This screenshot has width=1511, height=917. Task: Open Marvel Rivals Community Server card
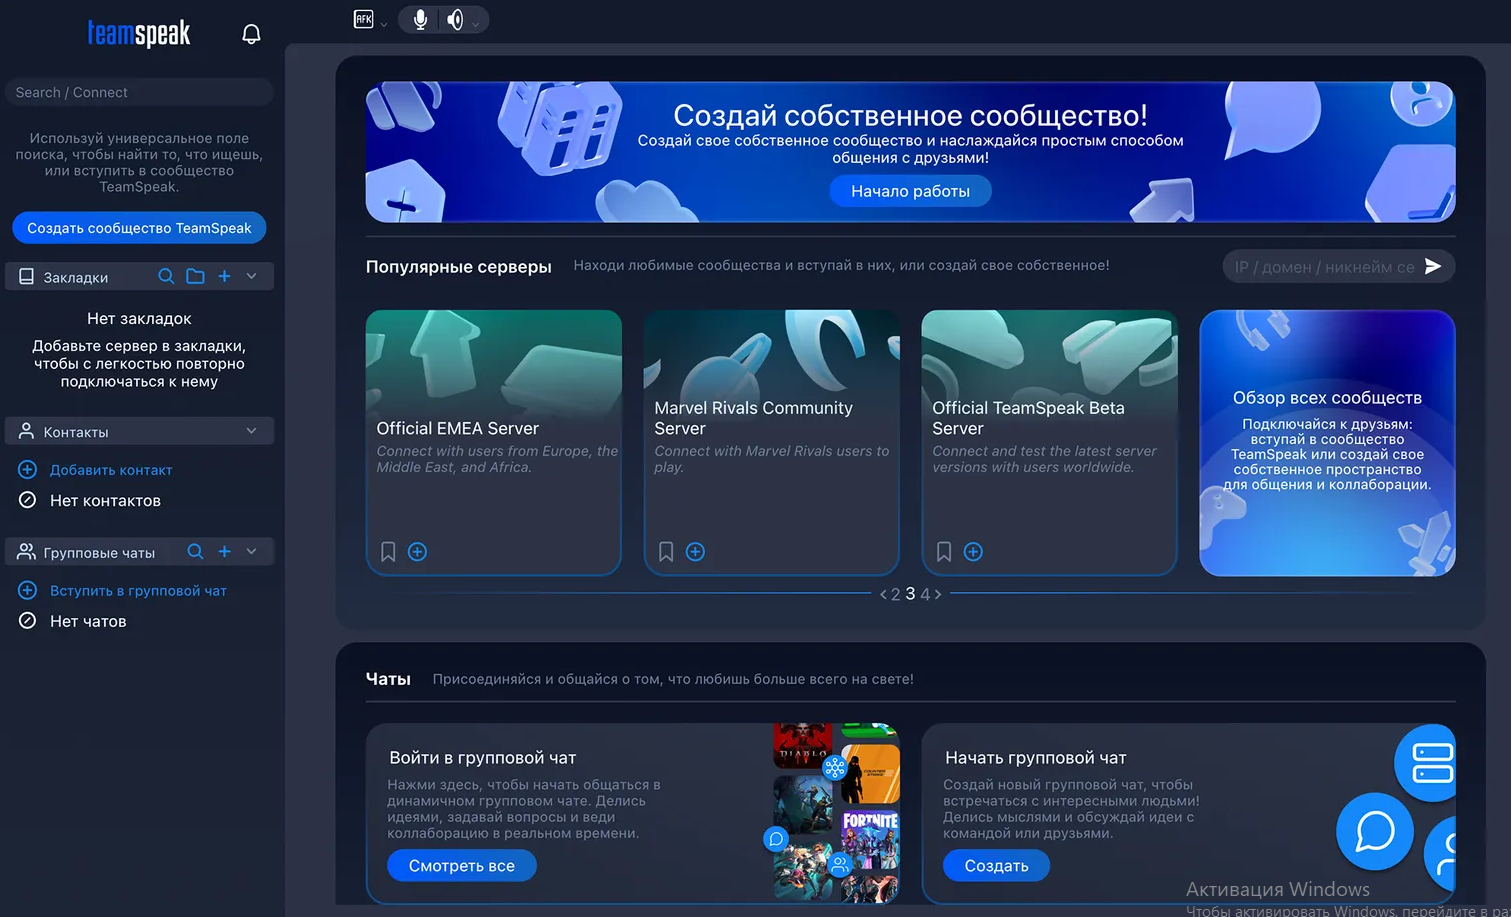pos(772,442)
